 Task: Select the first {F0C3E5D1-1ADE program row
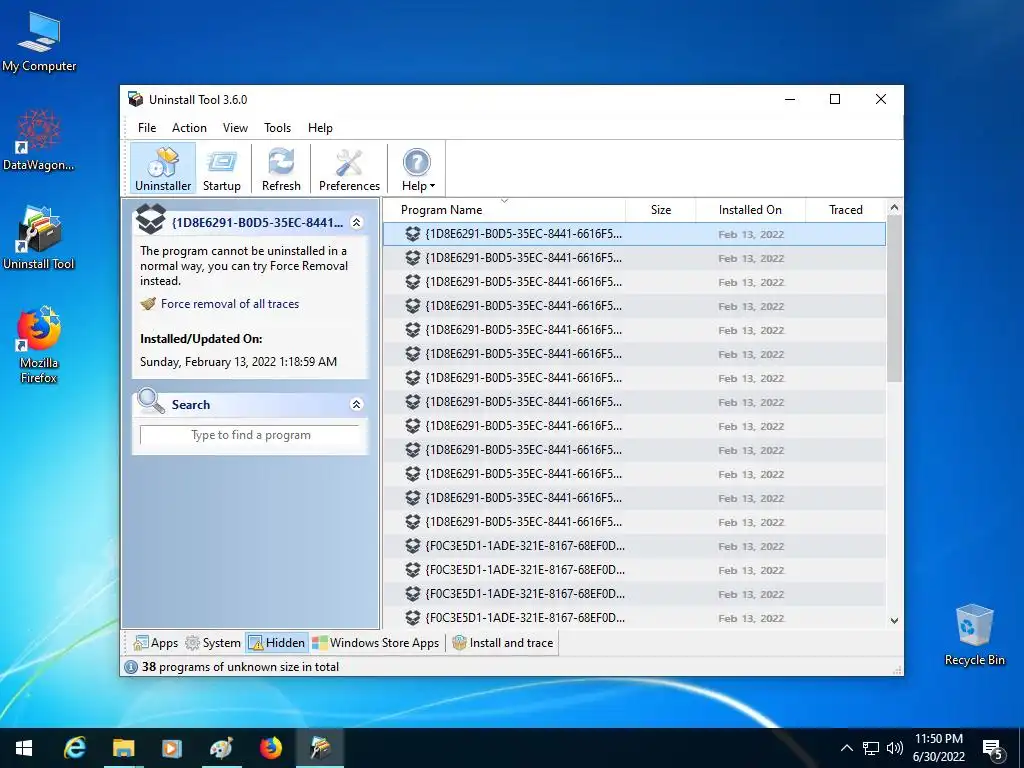[x=634, y=546]
